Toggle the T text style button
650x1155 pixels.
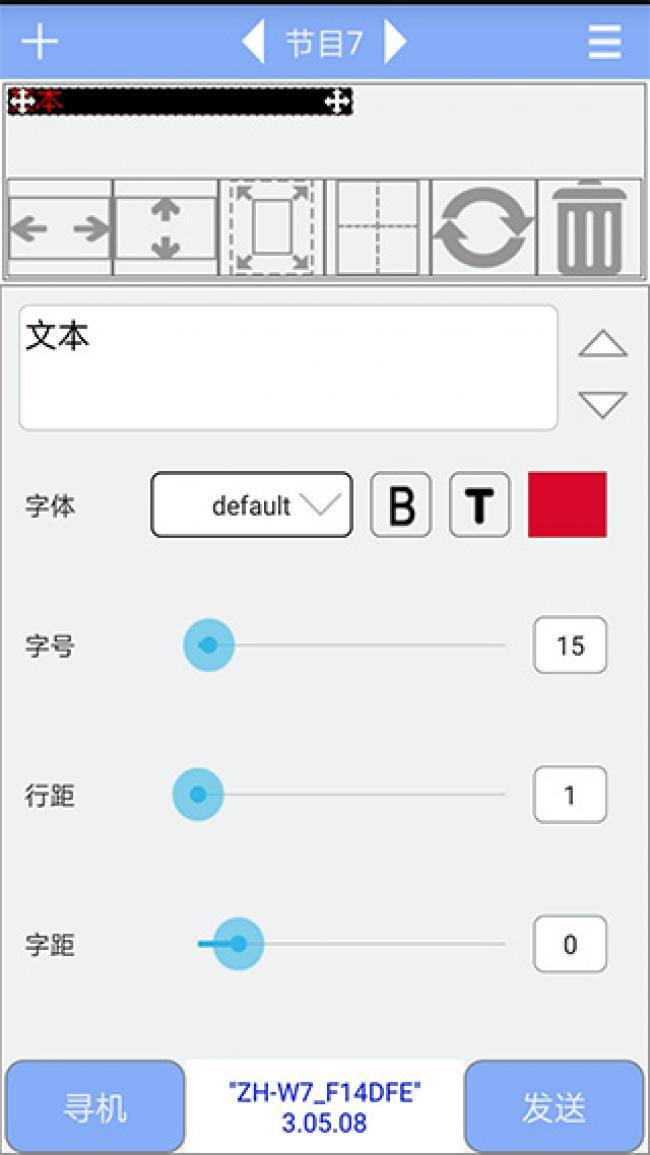click(x=480, y=505)
